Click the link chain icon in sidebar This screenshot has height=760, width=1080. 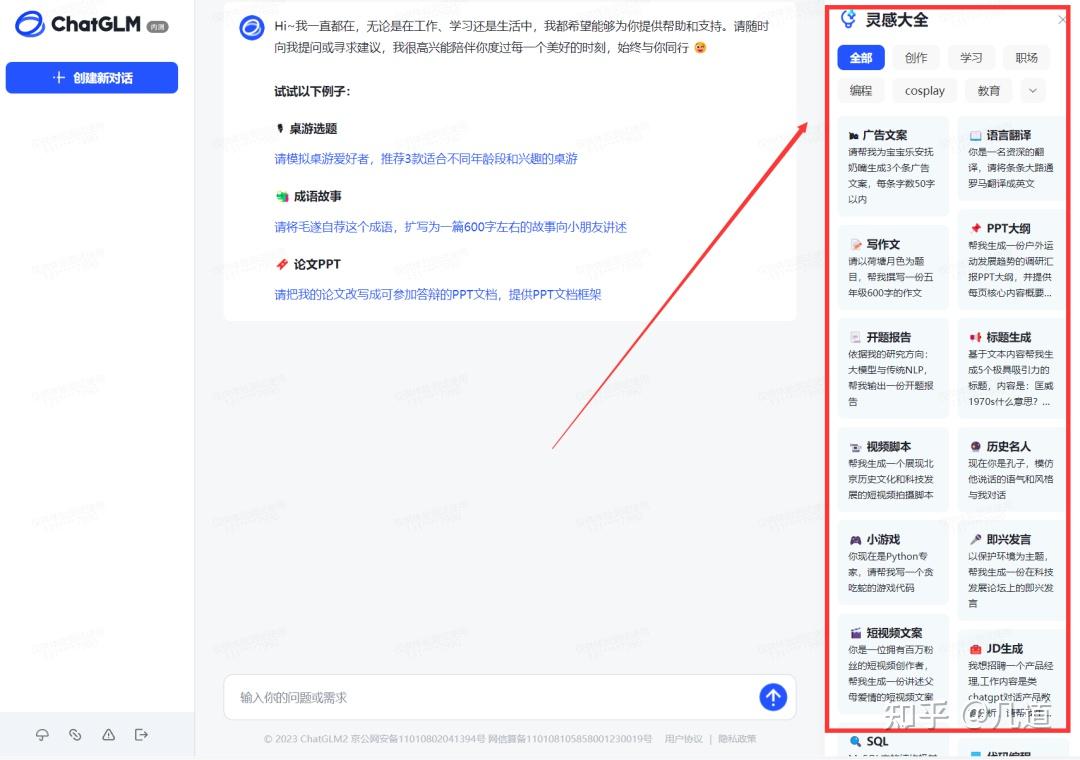tap(75, 735)
